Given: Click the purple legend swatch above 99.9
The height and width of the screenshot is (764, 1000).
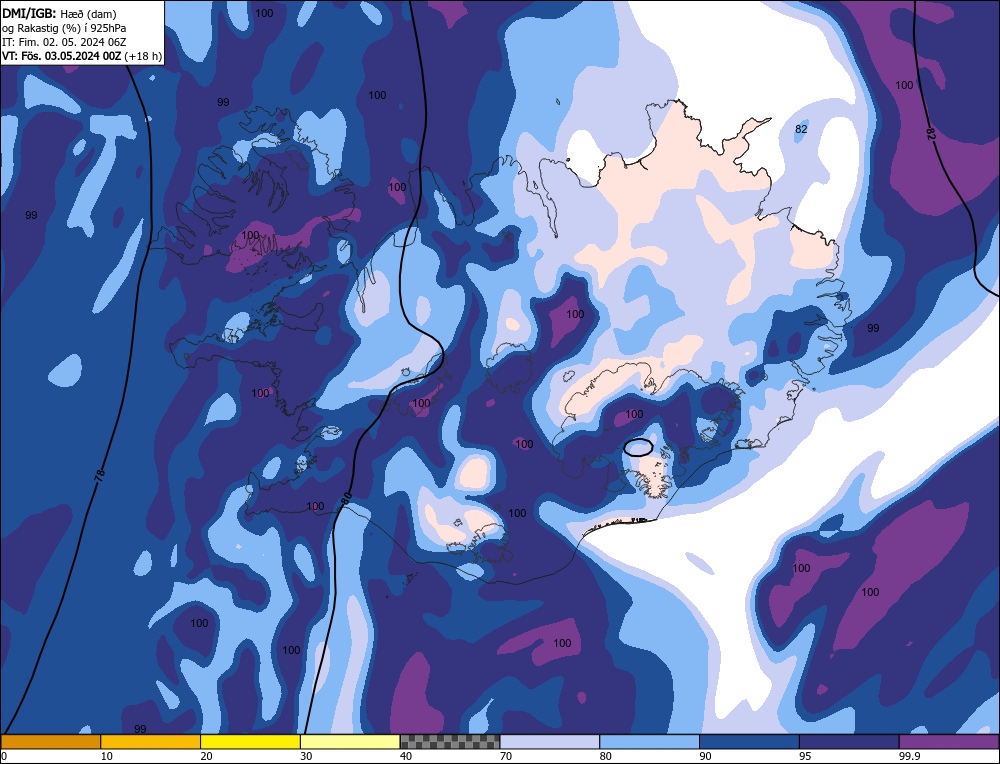Looking at the screenshot, I should click(x=949, y=742).
